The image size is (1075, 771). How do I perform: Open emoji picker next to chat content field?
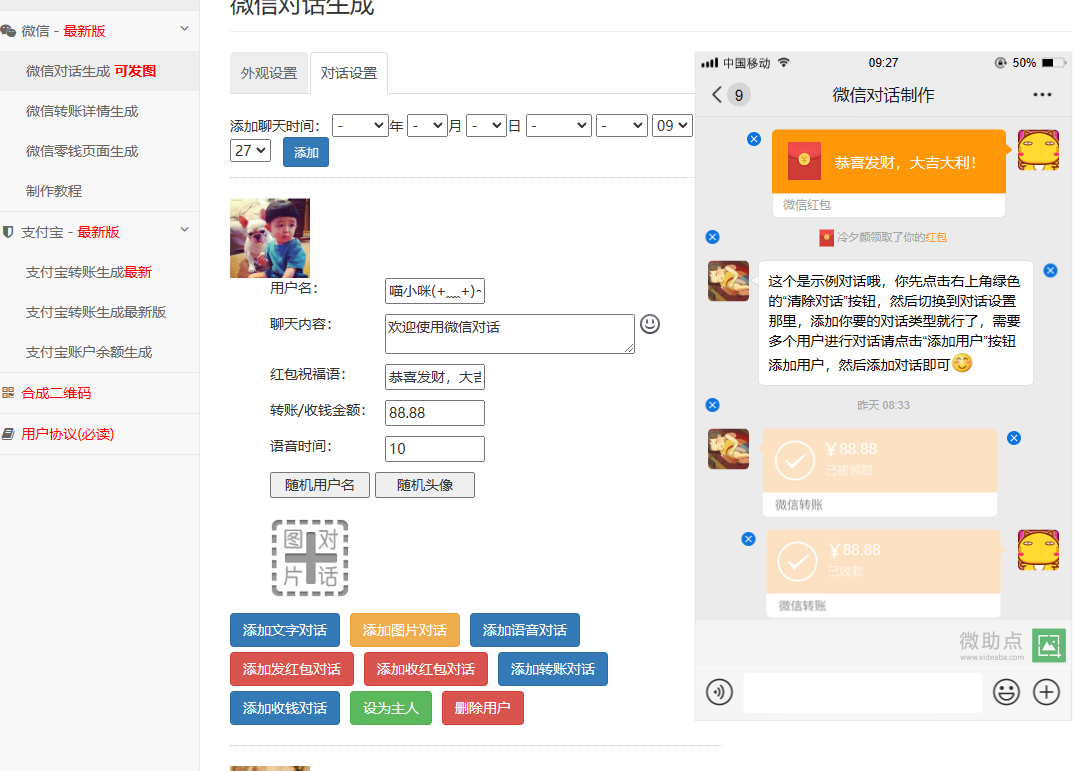[x=650, y=324]
